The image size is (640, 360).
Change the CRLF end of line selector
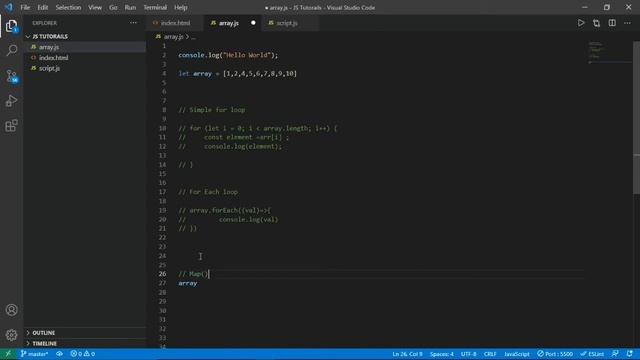490,354
